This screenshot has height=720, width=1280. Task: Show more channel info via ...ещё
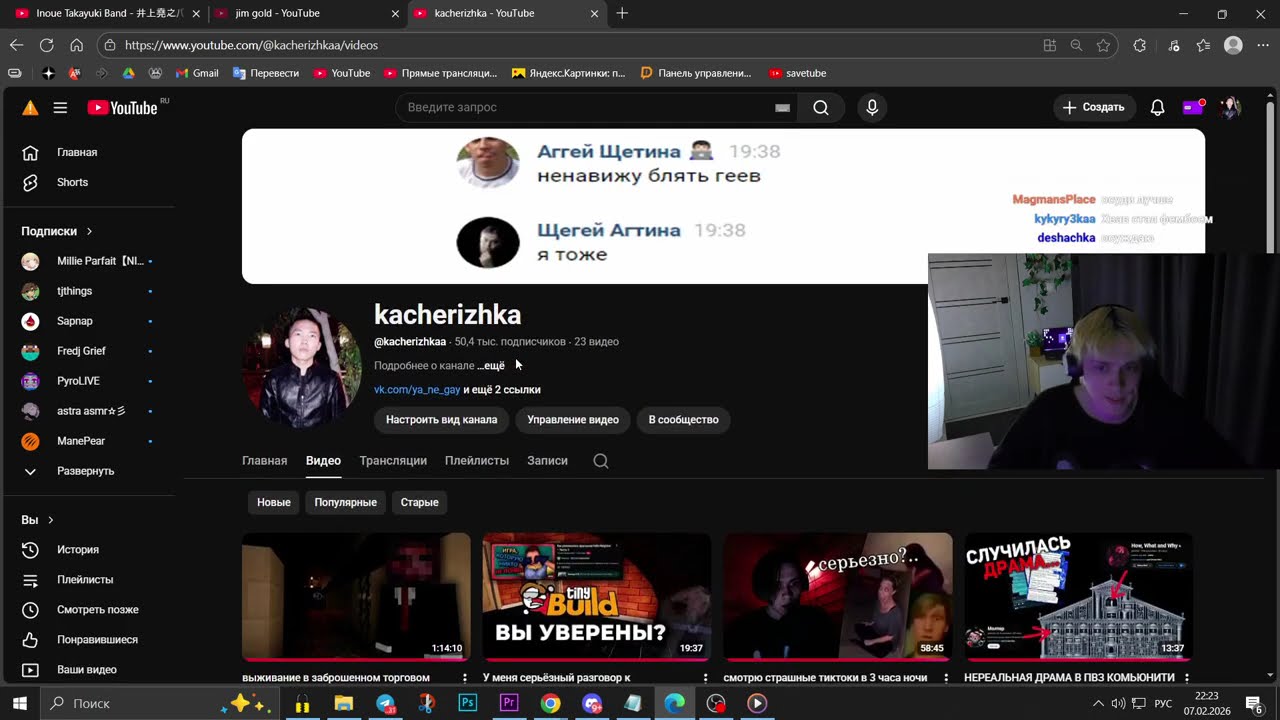(491, 366)
